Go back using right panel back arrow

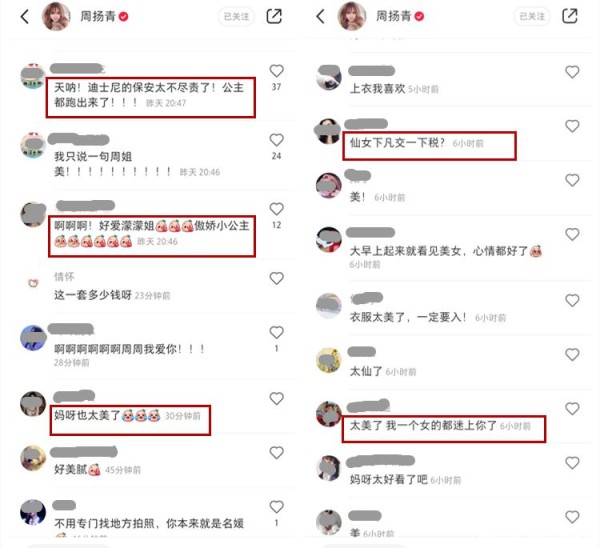[x=321, y=16]
